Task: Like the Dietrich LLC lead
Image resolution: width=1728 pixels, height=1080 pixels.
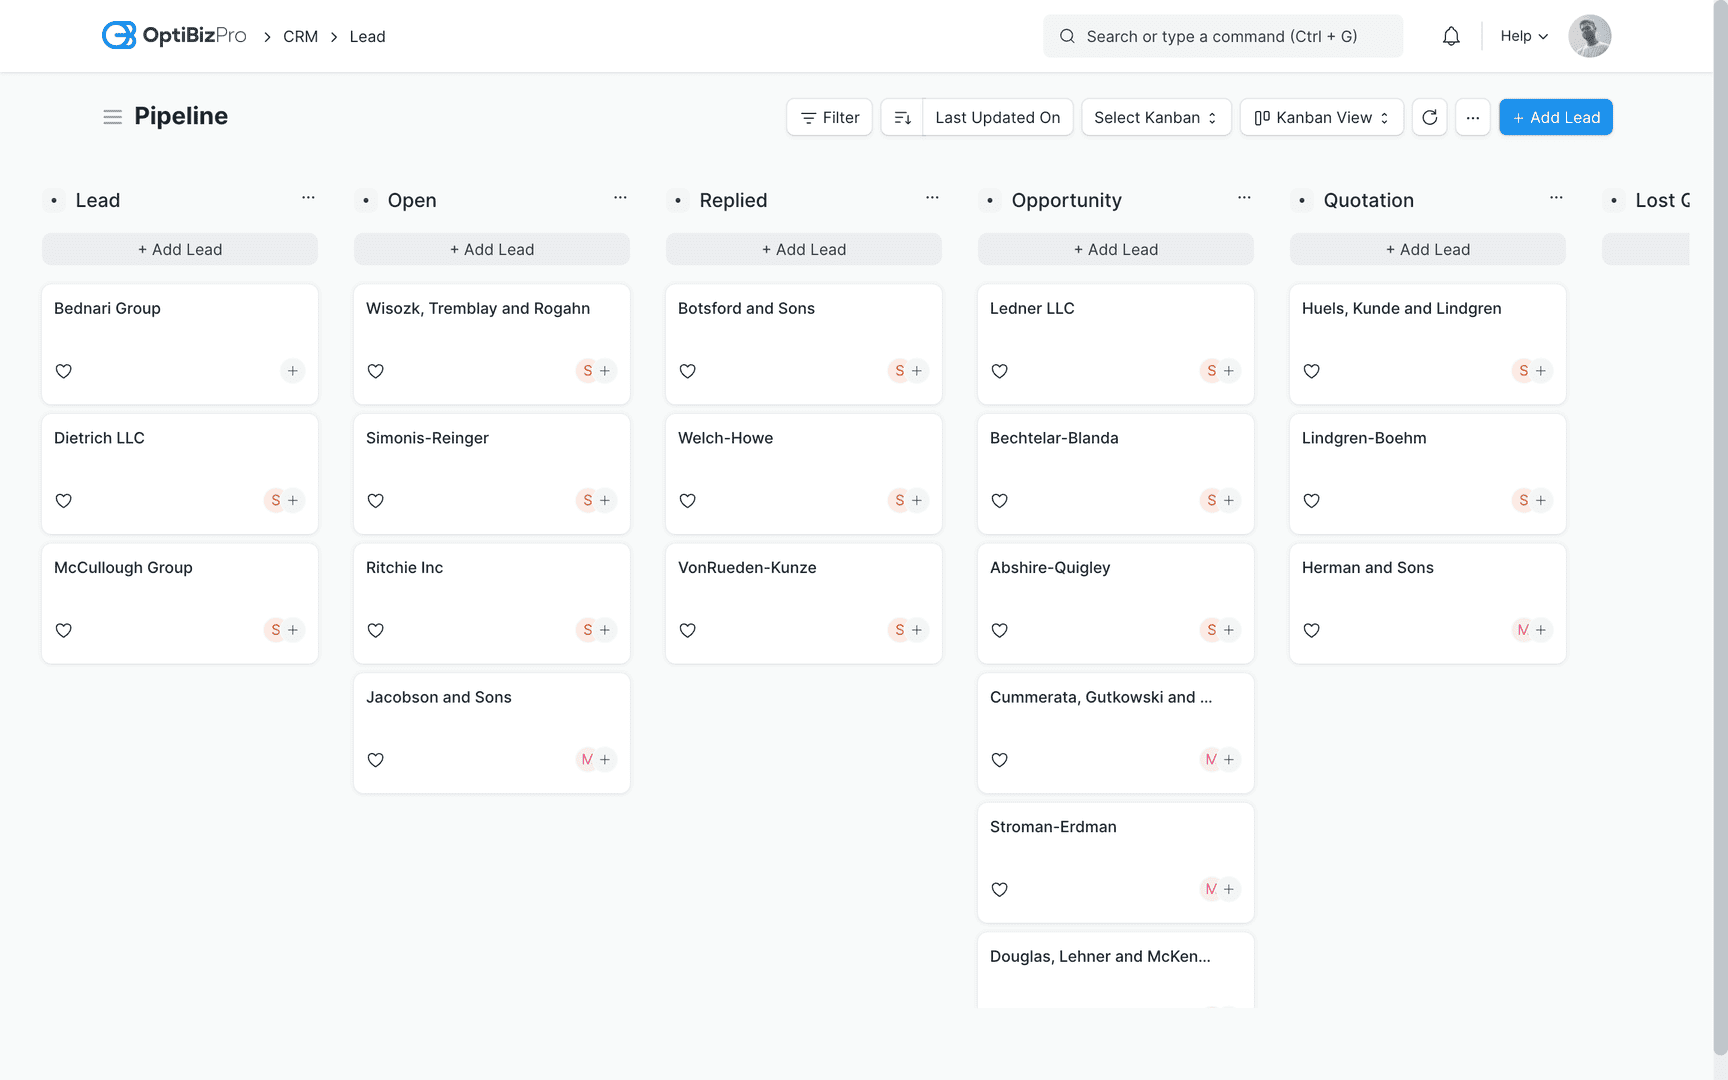Action: click(x=63, y=500)
